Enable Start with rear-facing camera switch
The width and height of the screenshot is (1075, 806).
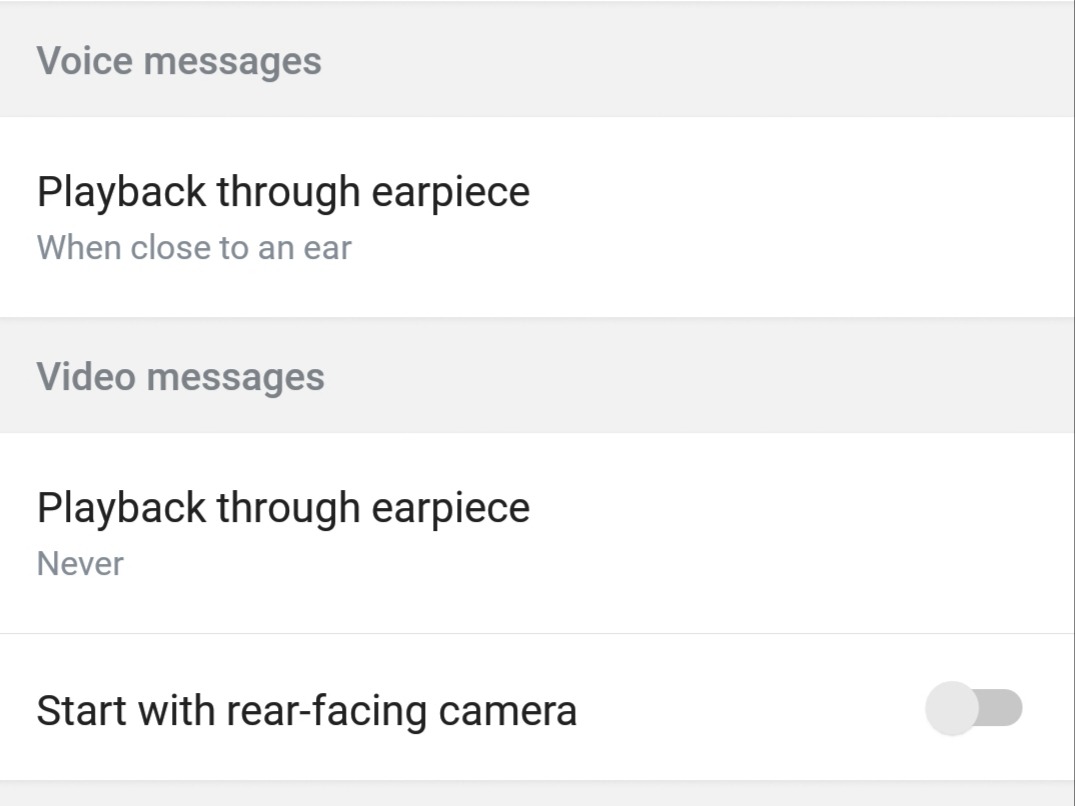tap(973, 709)
